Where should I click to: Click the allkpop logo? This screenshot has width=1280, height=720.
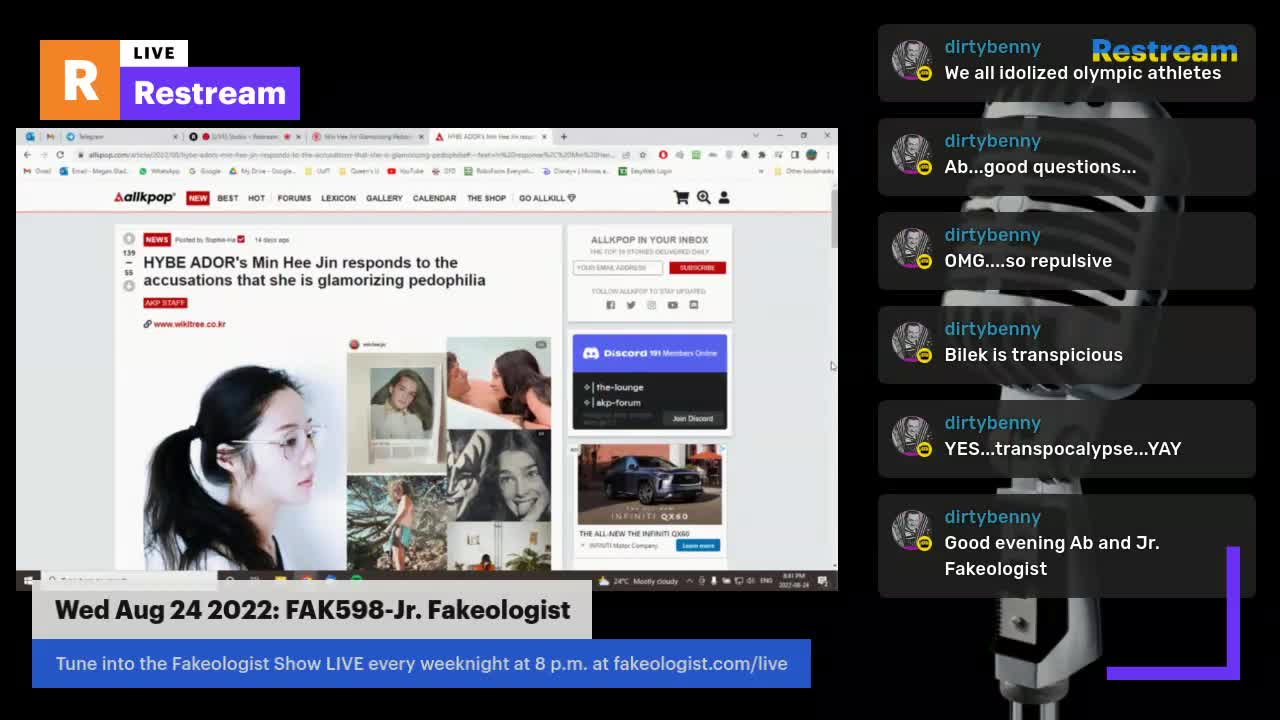144,198
